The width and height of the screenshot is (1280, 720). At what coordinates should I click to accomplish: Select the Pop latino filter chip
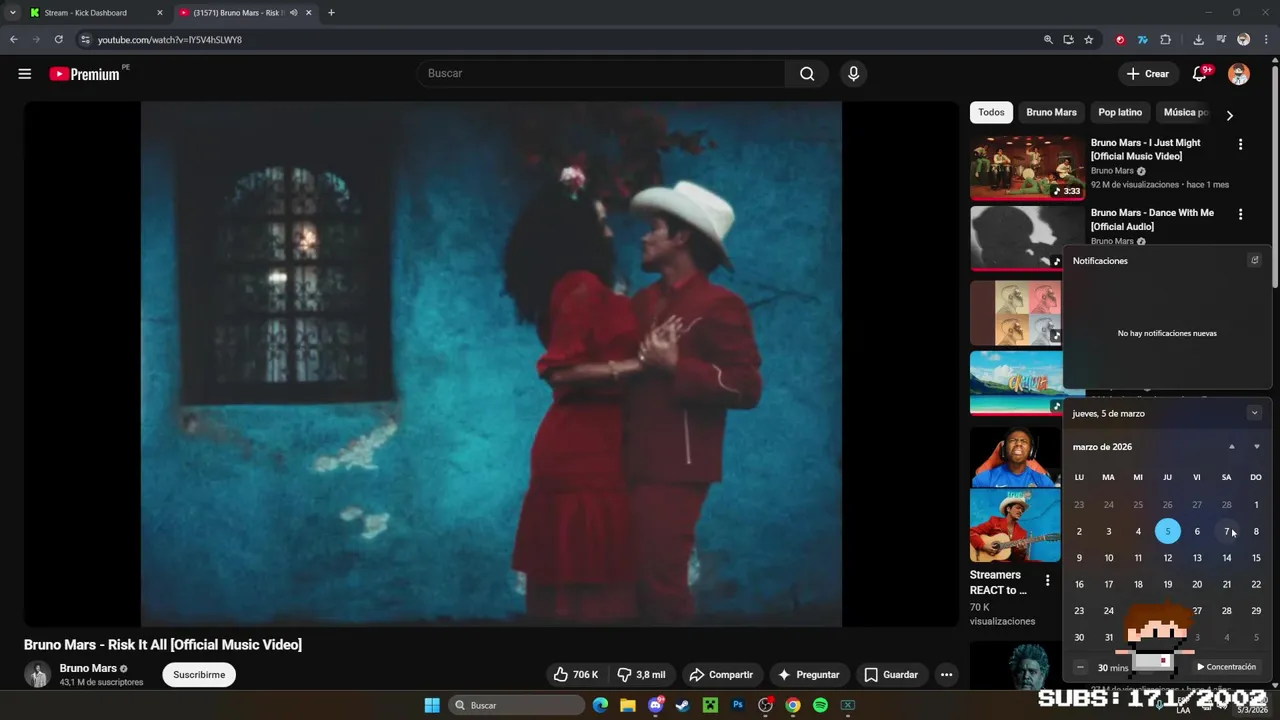click(x=1120, y=113)
